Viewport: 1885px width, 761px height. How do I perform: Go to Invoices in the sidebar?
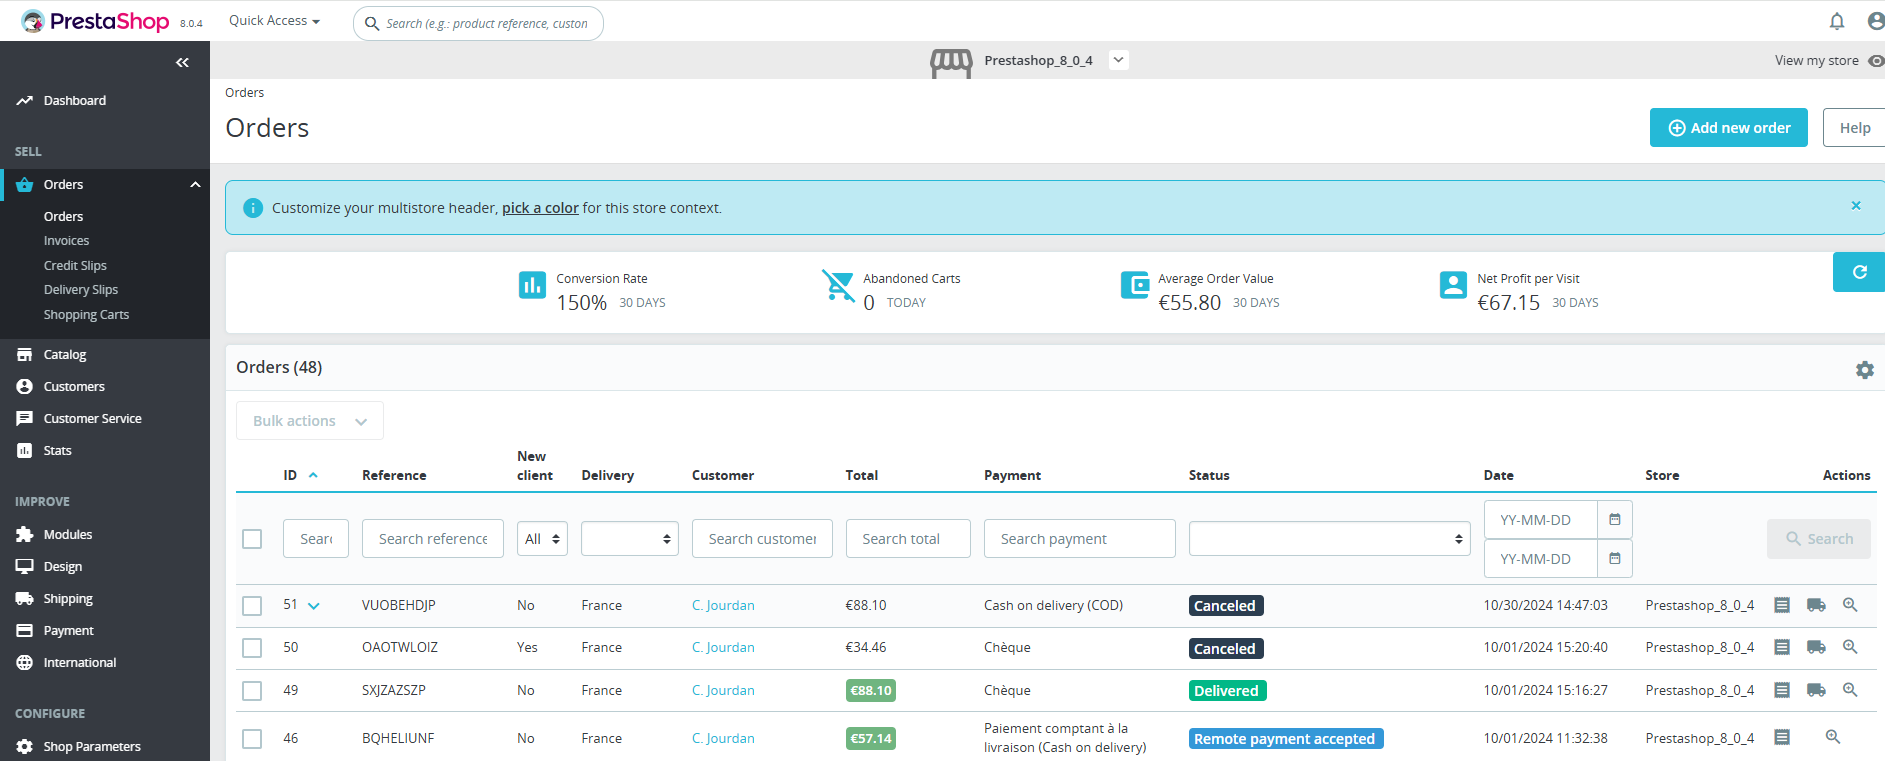tap(66, 241)
